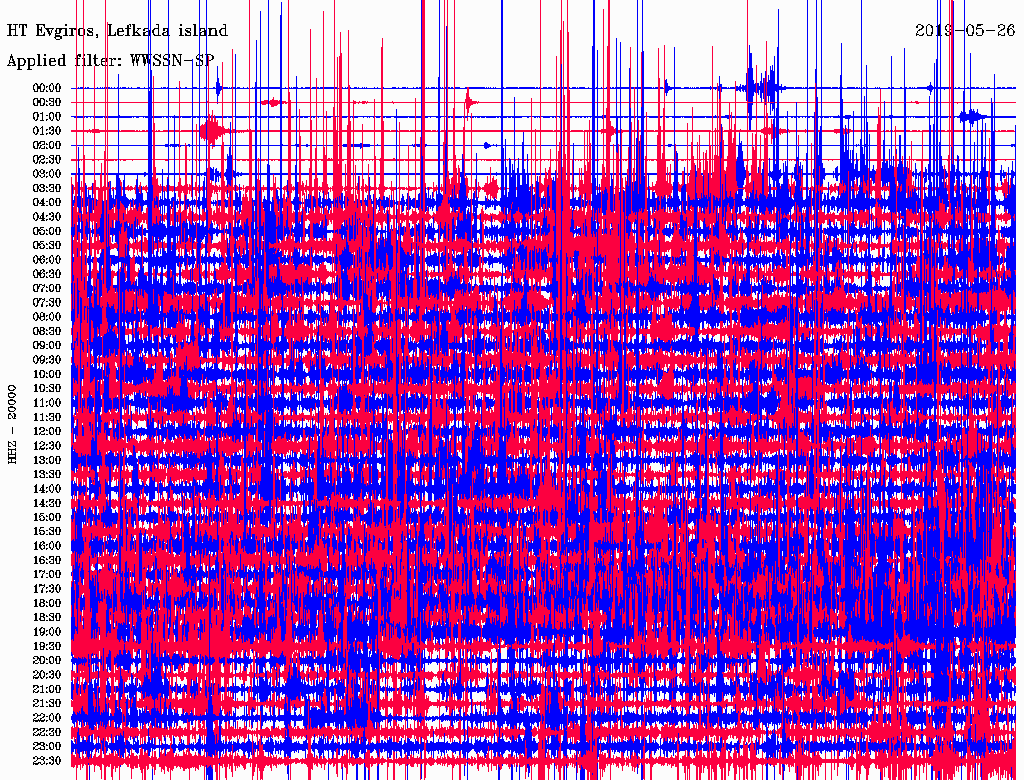Select the 17:00 time label
This screenshot has width=1024, height=780.
(x=47, y=575)
